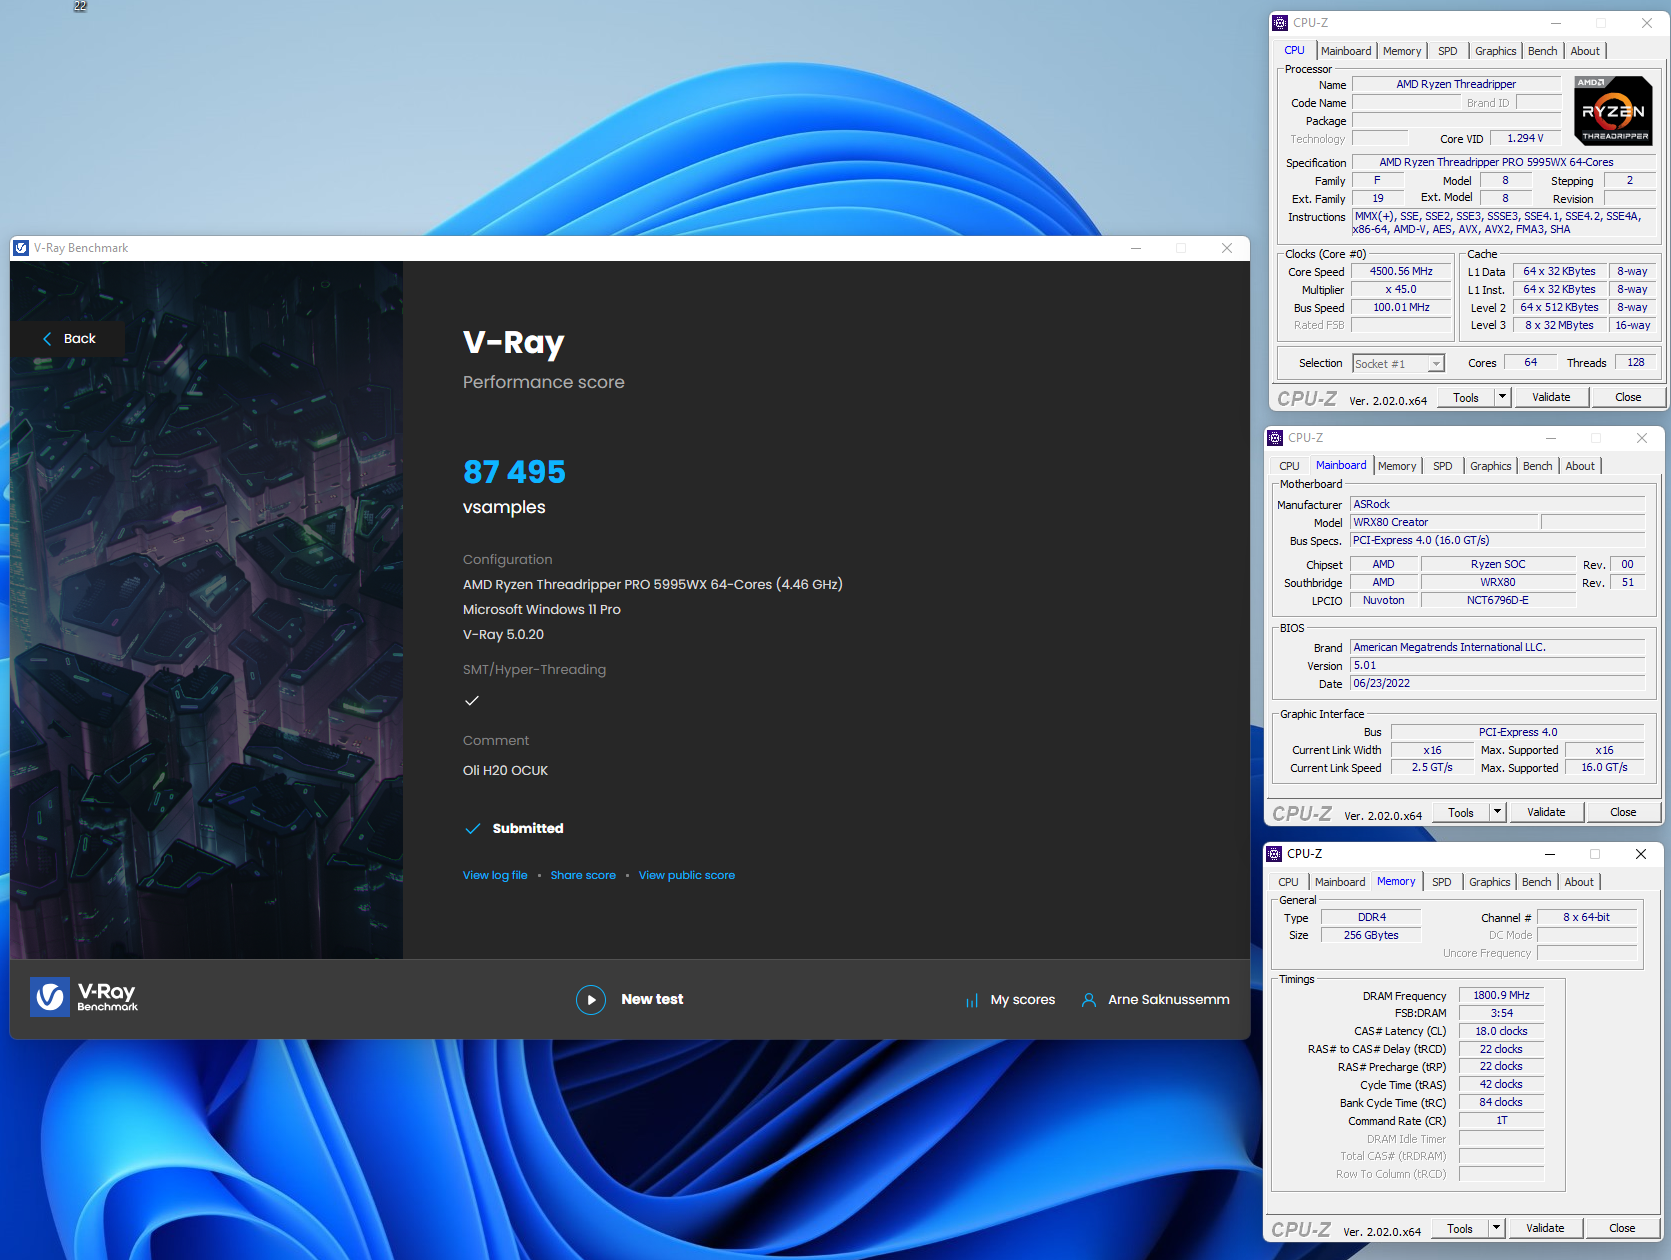
Task: Click the V-Ray cityscape render thumbnail
Action: point(207,610)
